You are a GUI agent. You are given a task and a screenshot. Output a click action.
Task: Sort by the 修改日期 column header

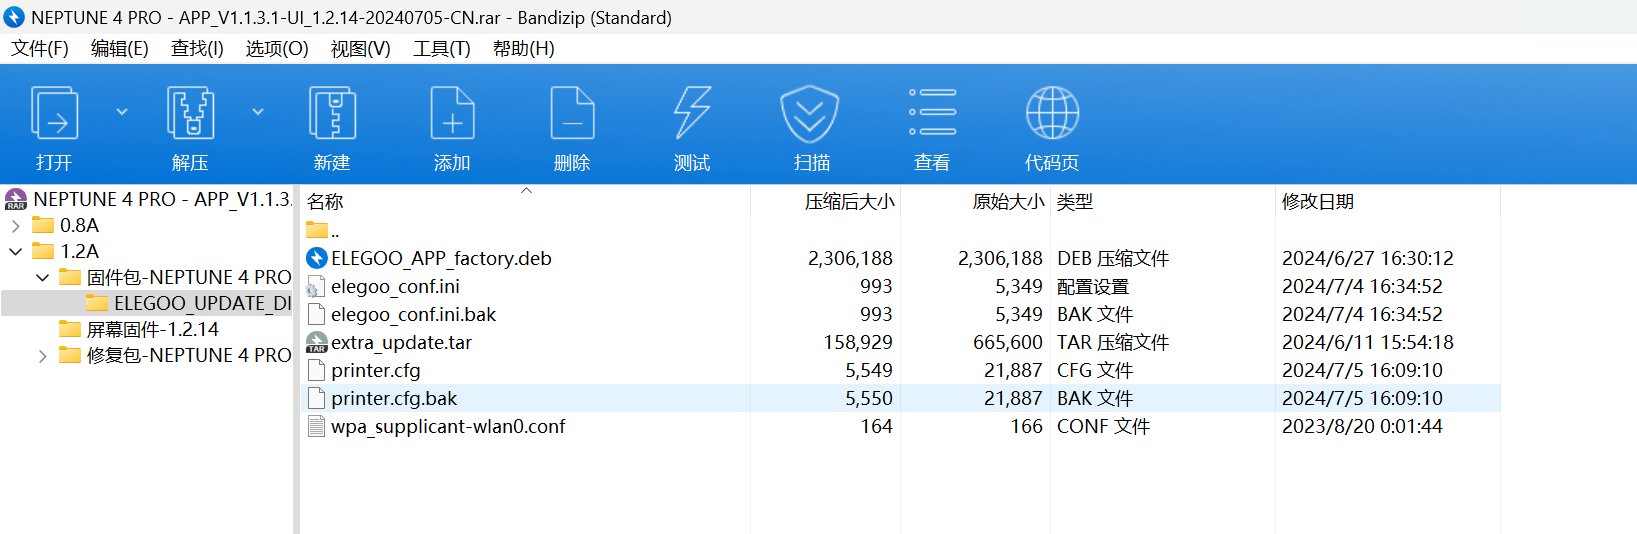click(x=1317, y=202)
